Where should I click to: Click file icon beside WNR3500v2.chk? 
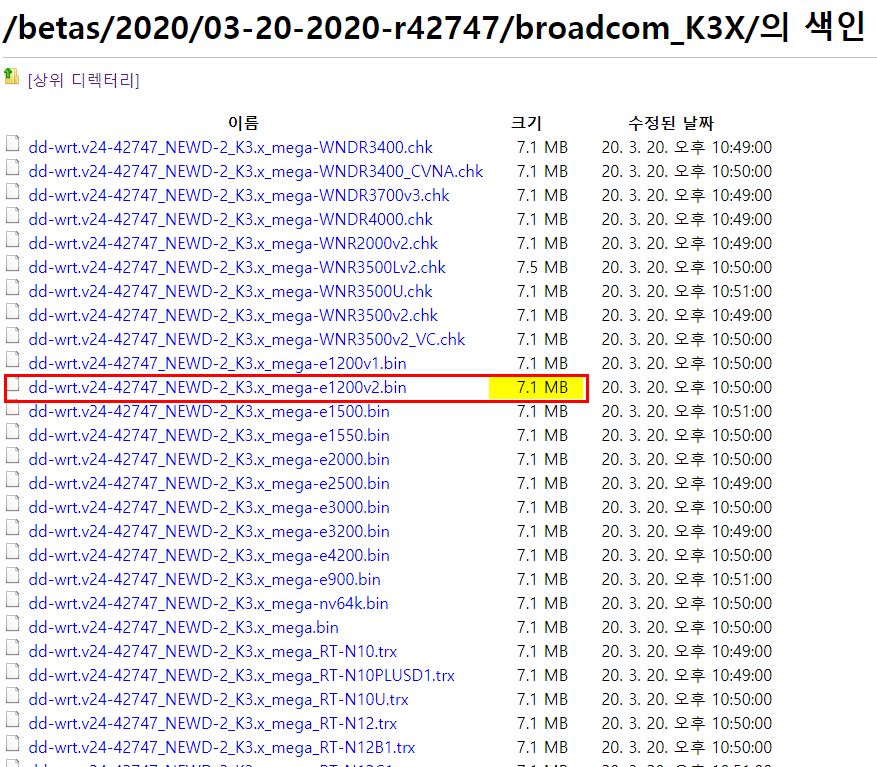pyautogui.click(x=13, y=313)
